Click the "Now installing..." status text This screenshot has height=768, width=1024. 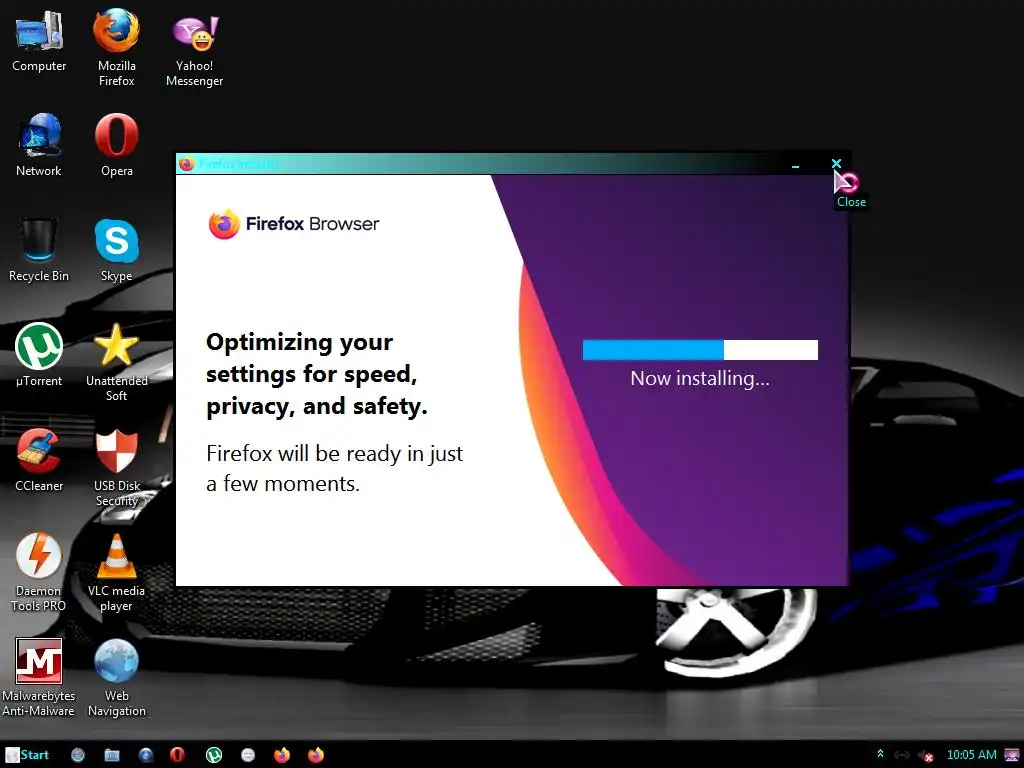[700, 379]
